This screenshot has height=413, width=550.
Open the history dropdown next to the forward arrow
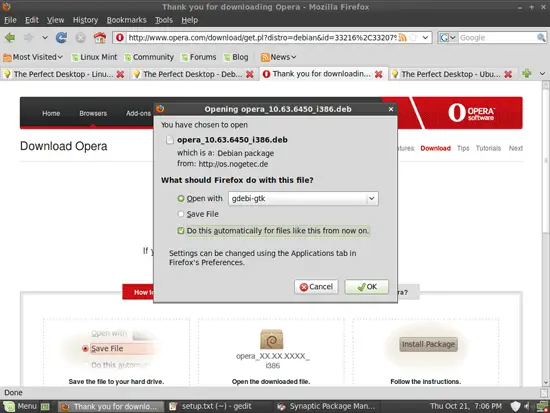tap(45, 38)
